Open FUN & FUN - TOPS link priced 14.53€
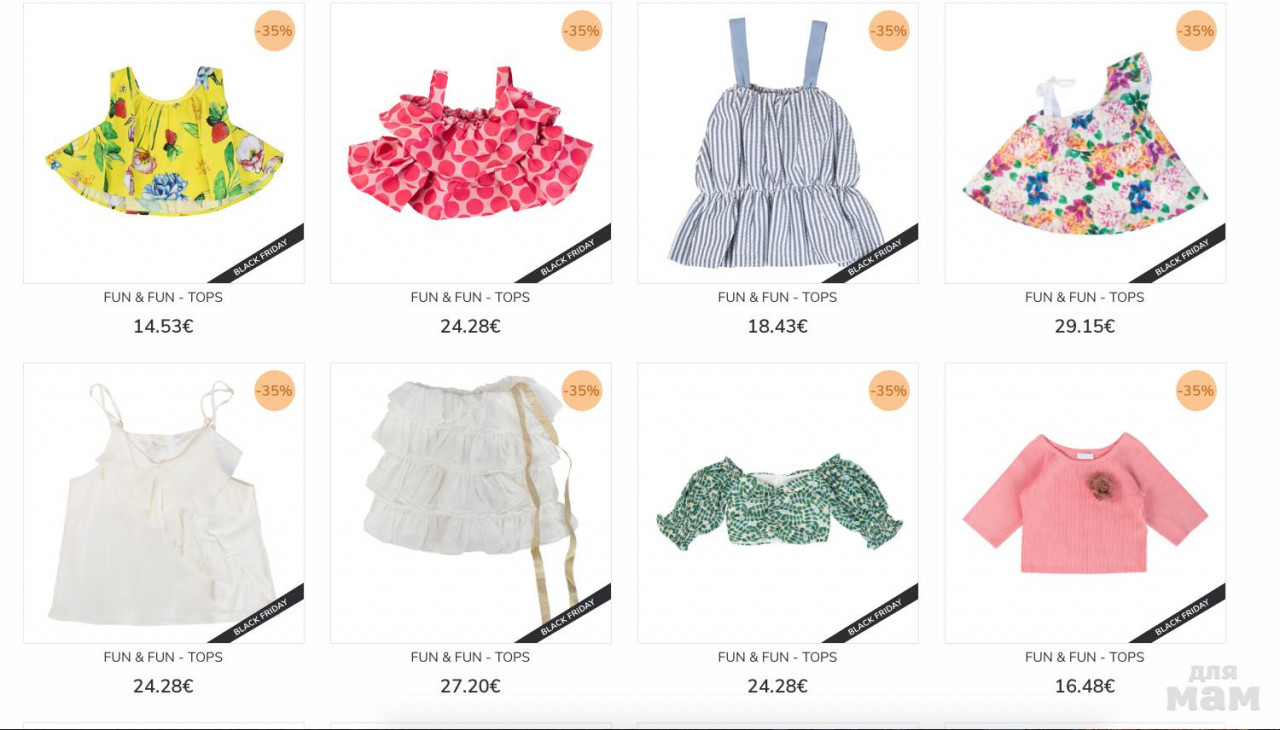 tap(163, 297)
